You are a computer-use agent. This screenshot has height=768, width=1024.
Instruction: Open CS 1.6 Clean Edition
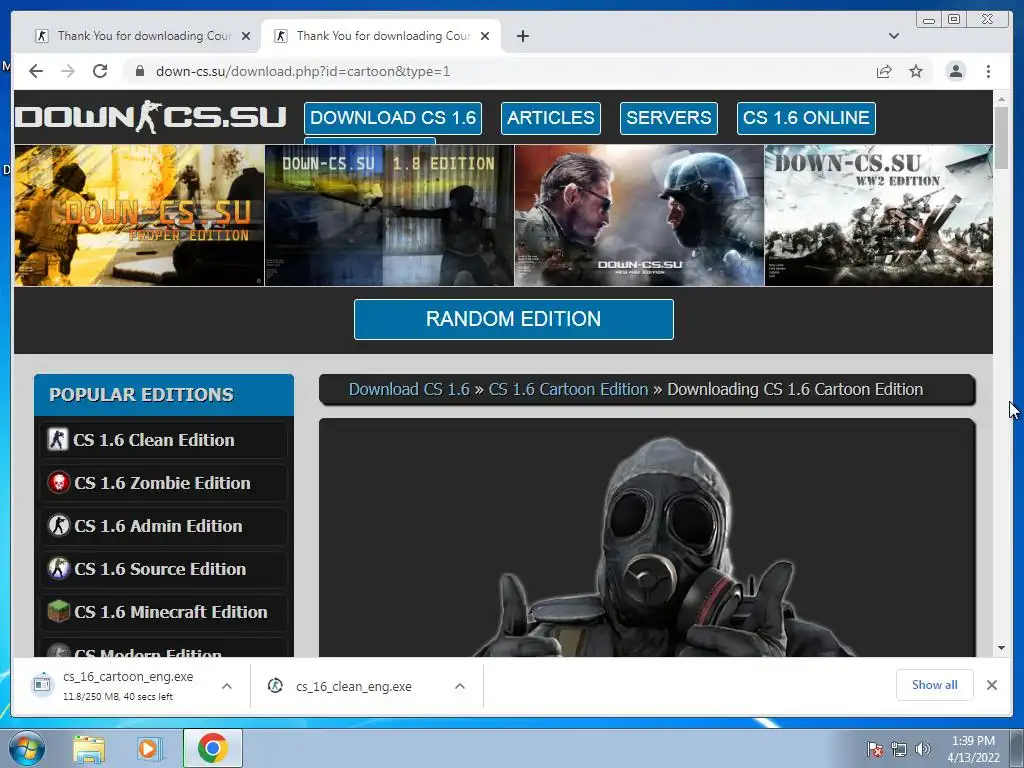click(163, 440)
